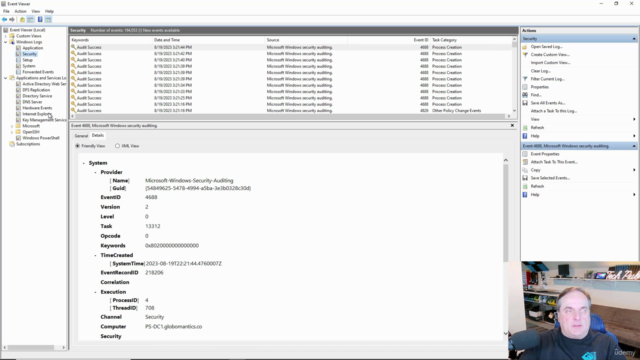Image resolution: width=640 pixels, height=360 pixels.
Task: Click Filter Current Log action
Action: (547, 79)
